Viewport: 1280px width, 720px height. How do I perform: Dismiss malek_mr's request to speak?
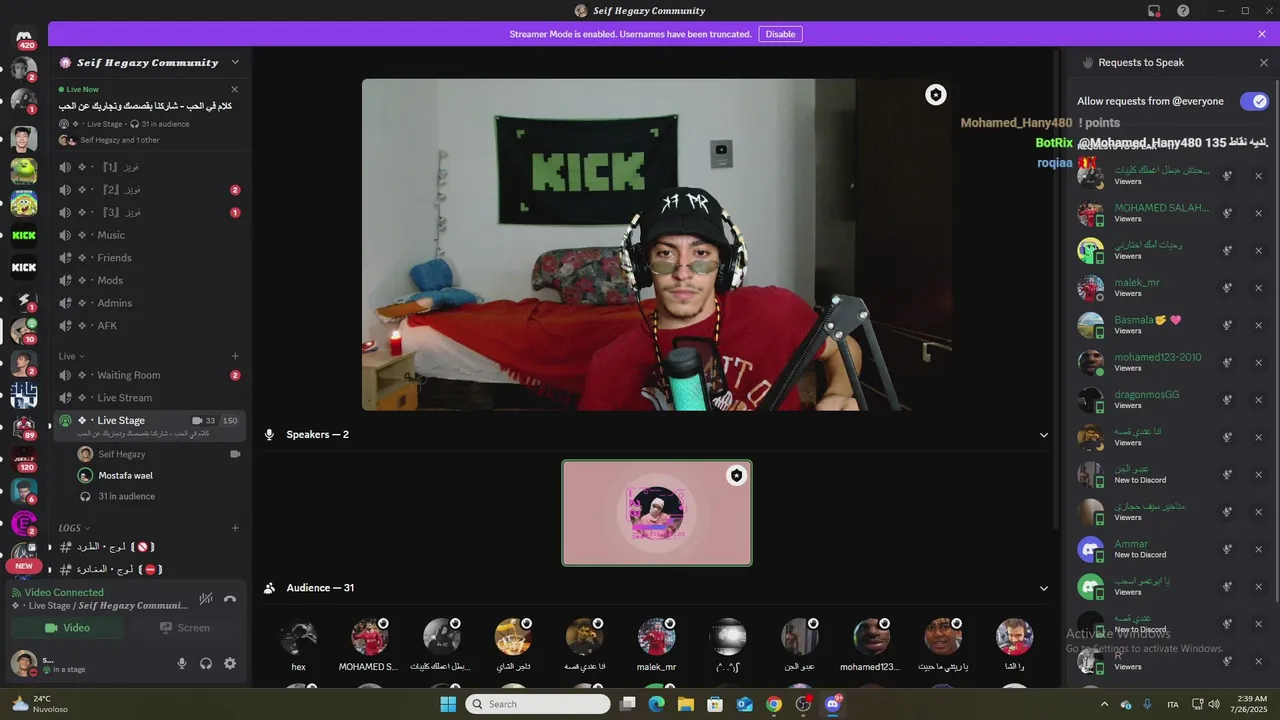[x=1258, y=288]
